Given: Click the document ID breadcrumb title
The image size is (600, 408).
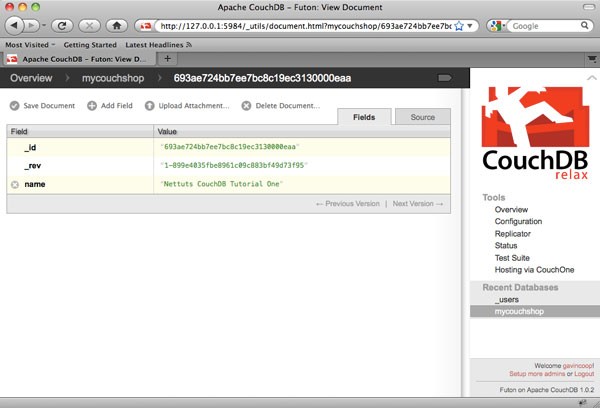Looking at the screenshot, I should pos(262,78).
